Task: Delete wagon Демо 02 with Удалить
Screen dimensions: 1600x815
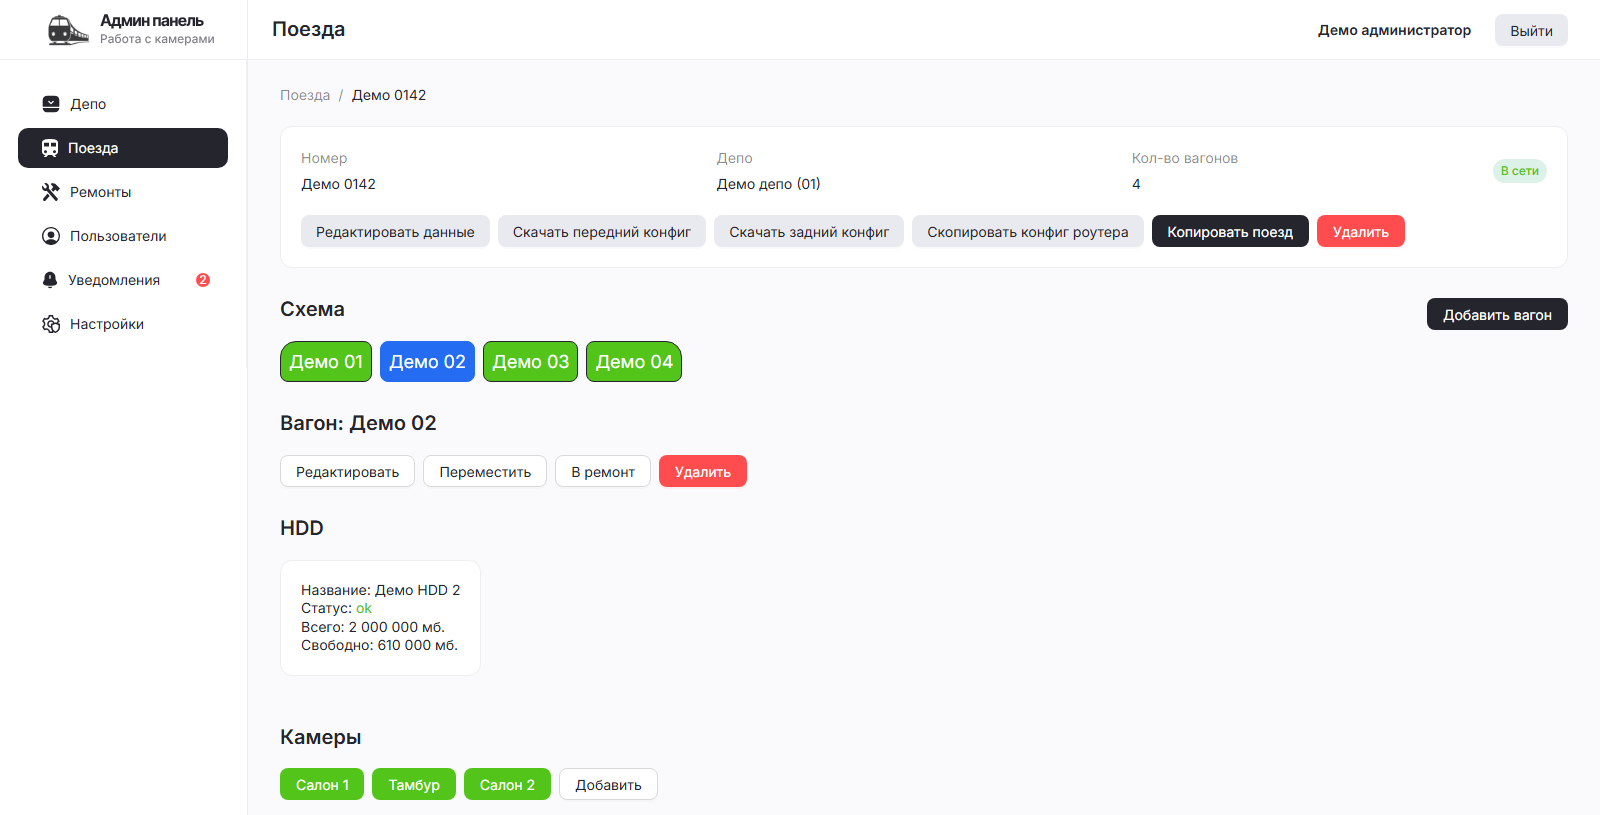Action: click(703, 471)
